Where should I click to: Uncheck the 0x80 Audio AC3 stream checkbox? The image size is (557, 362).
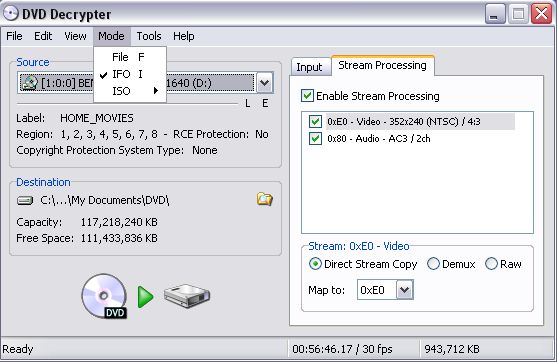(x=315, y=138)
